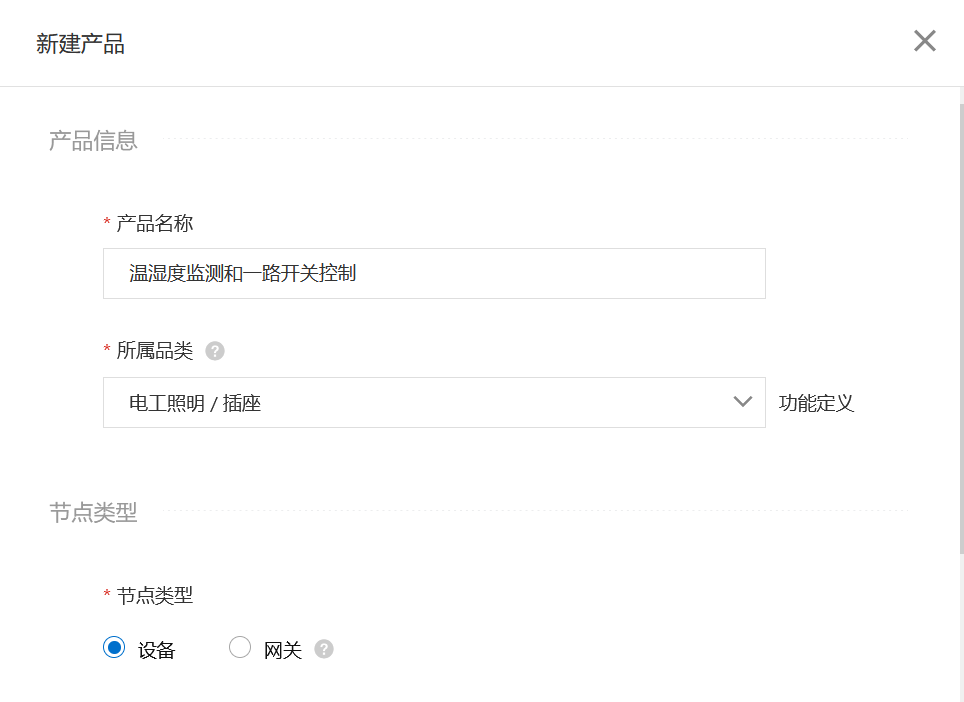Click the 网关 option label text

(283, 650)
